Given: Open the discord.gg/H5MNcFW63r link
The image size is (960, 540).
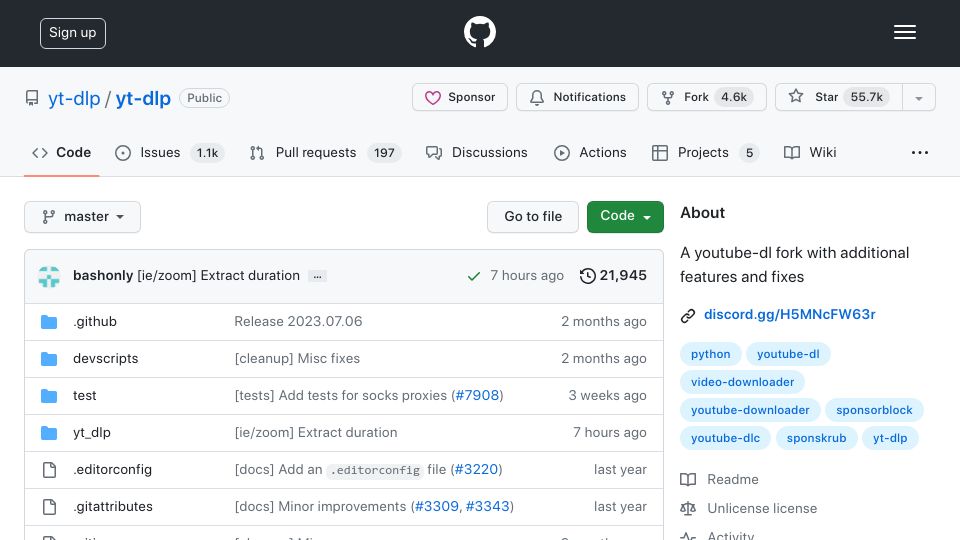Looking at the screenshot, I should click(x=790, y=314).
